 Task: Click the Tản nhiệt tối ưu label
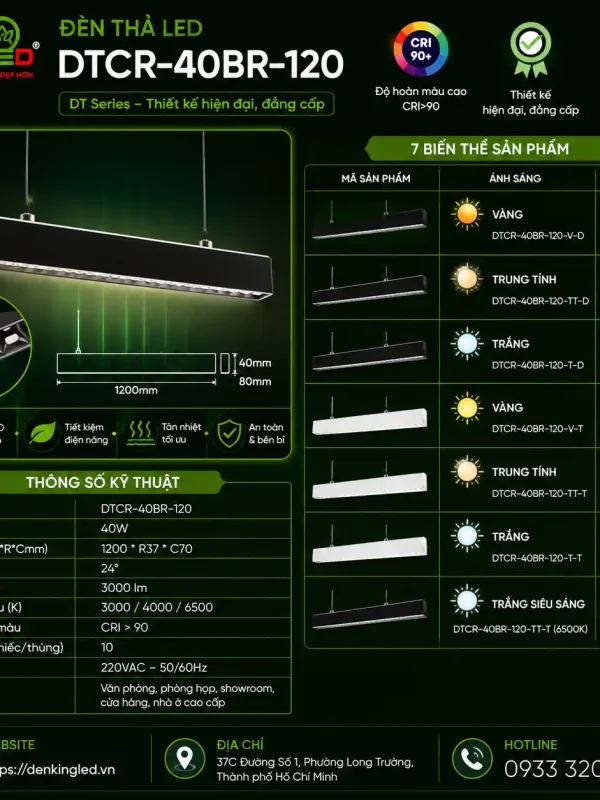[x=181, y=433]
